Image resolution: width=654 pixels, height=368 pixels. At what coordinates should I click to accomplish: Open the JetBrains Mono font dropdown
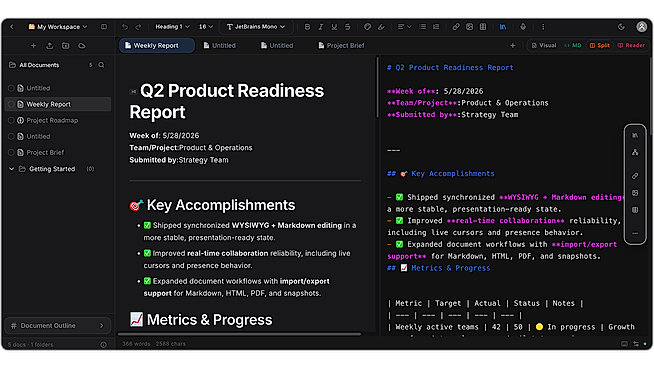click(256, 27)
